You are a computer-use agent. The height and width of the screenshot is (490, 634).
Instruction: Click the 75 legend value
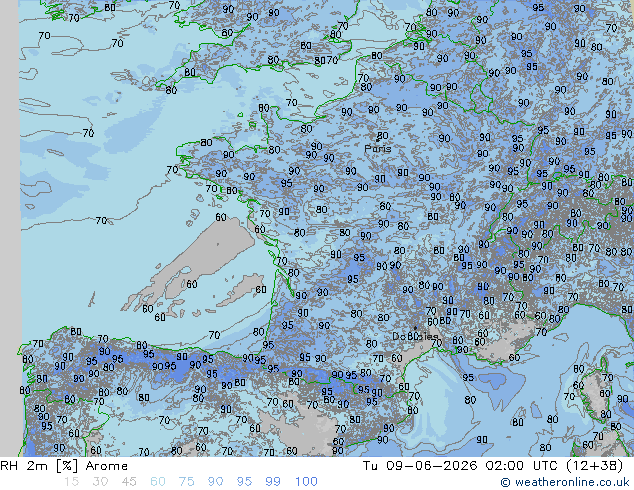[186, 482]
